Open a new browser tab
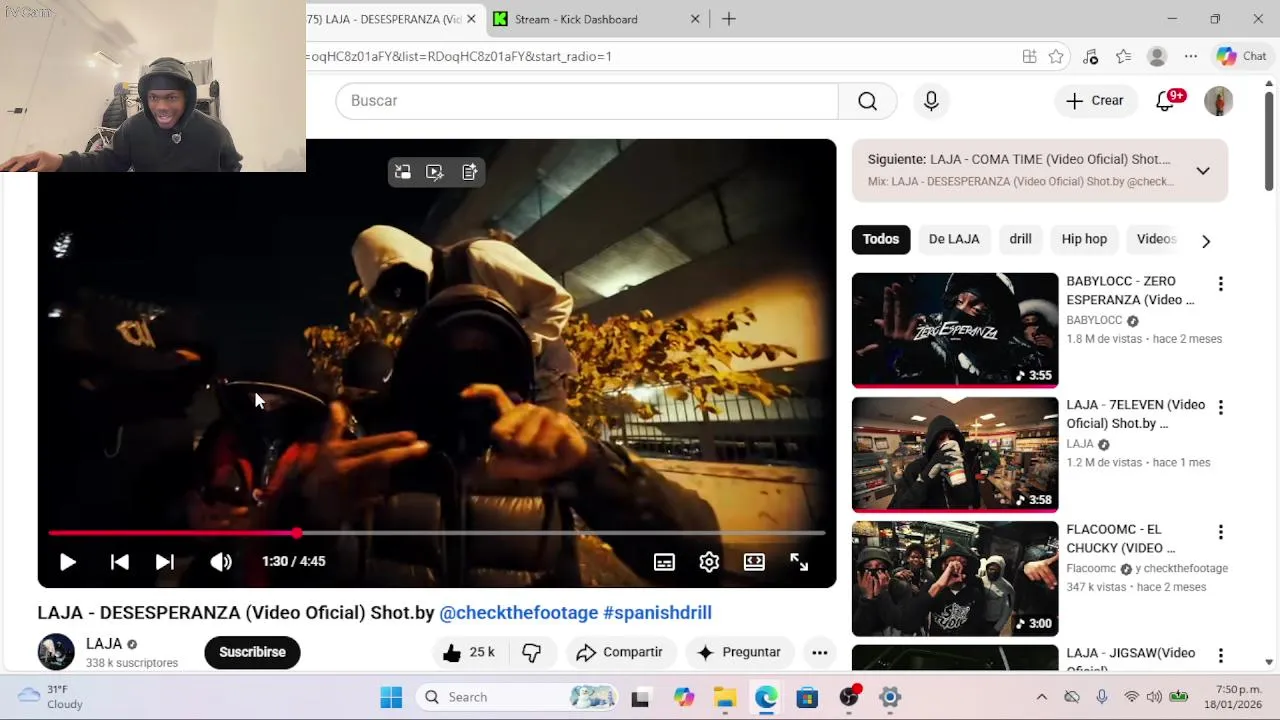Viewport: 1280px width, 720px height. coord(729,19)
